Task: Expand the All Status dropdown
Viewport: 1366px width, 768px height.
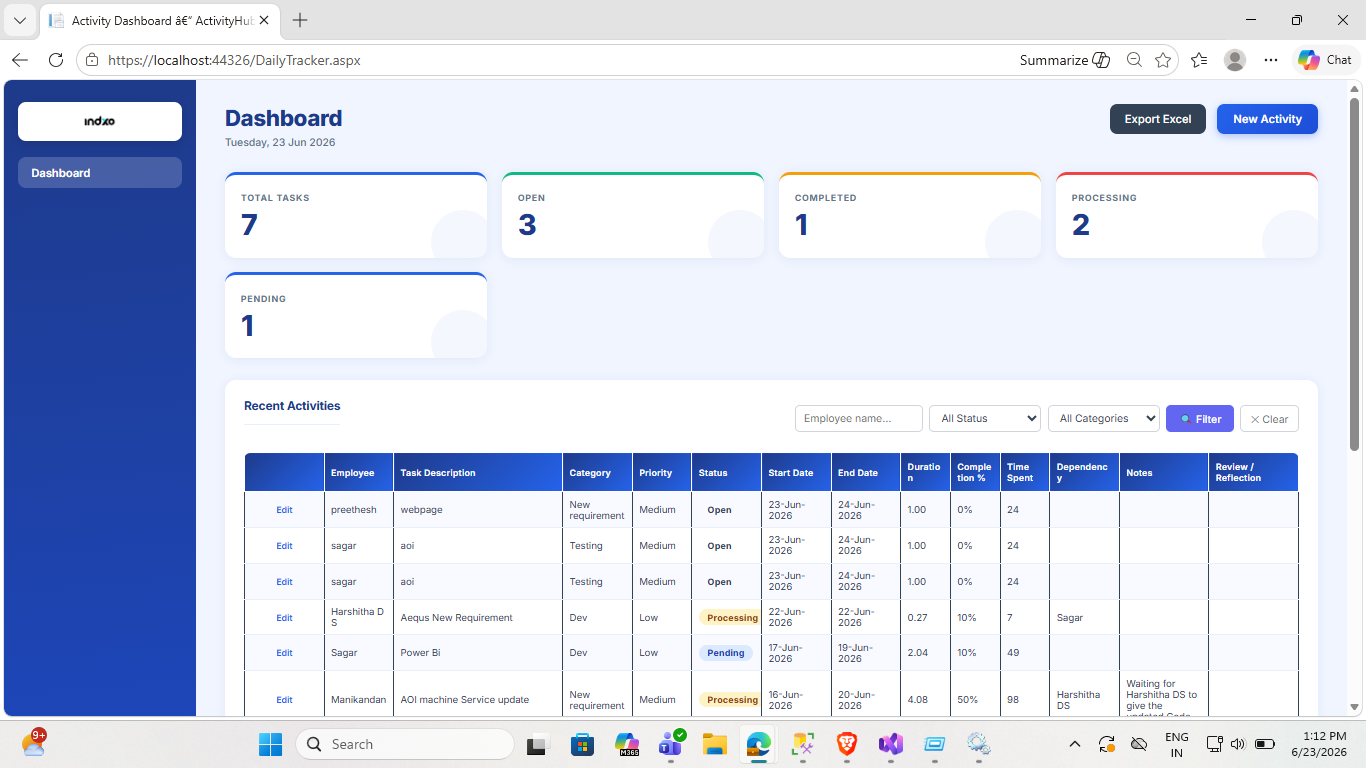Action: point(985,419)
